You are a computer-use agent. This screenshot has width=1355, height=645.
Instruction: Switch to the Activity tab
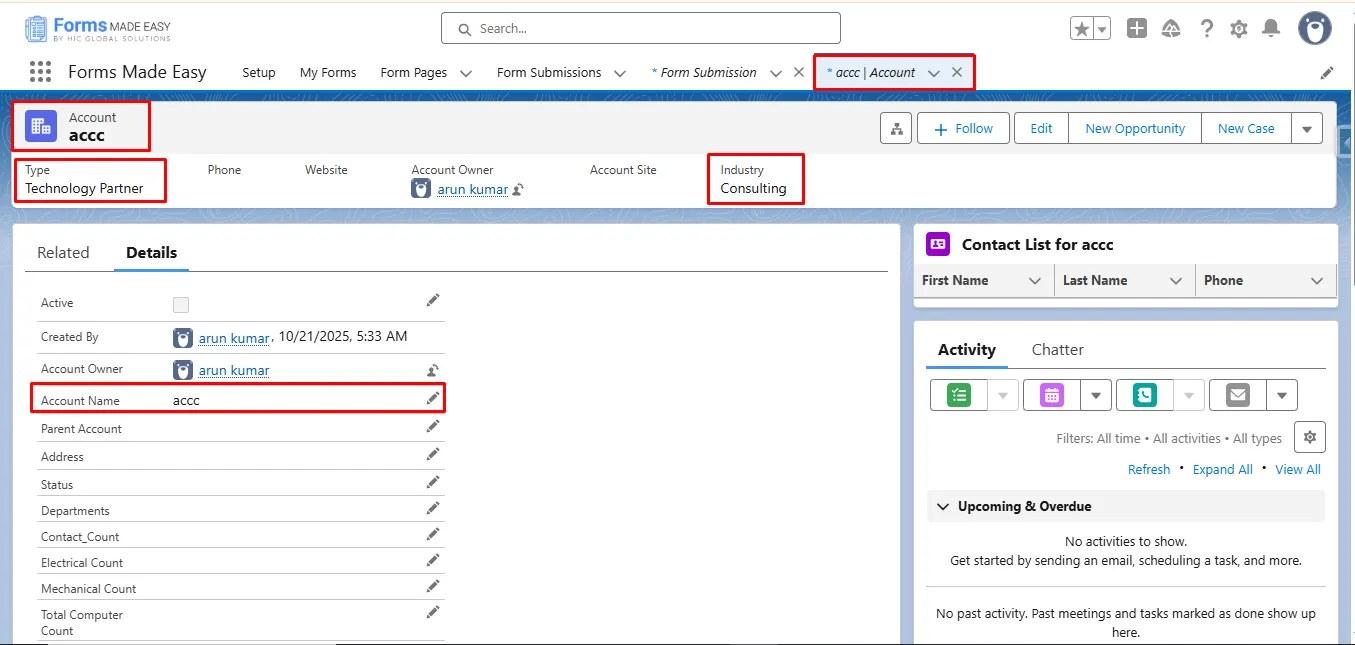[967, 349]
